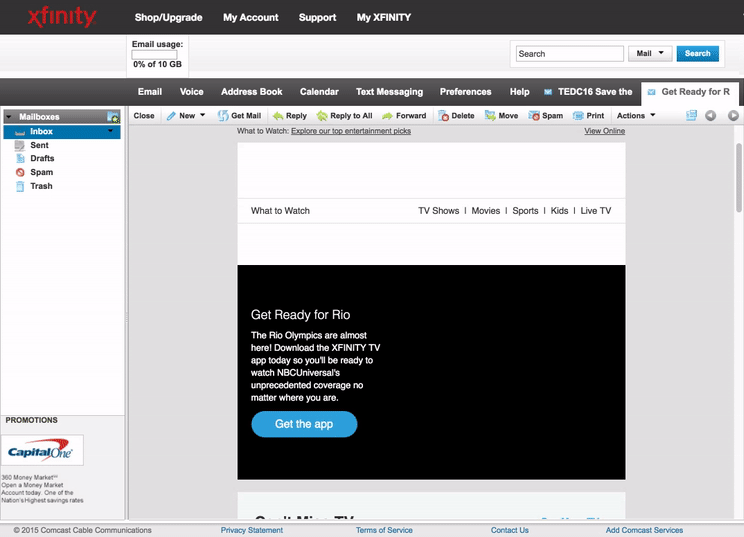Click the Get Mail toolbar icon
This screenshot has width=744, height=537.
coord(239,116)
